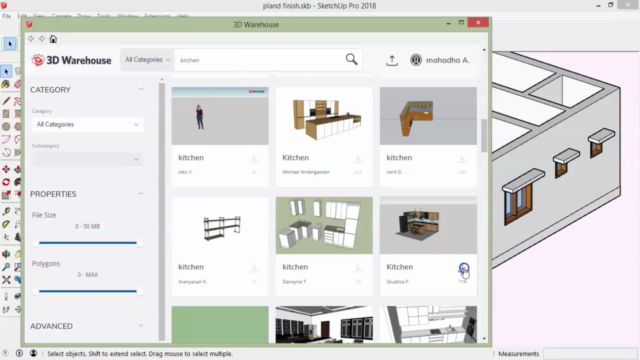Screen dimensions: 640x360
Task: Open the Kitchen title by Michael Andergassen
Action: (296, 158)
